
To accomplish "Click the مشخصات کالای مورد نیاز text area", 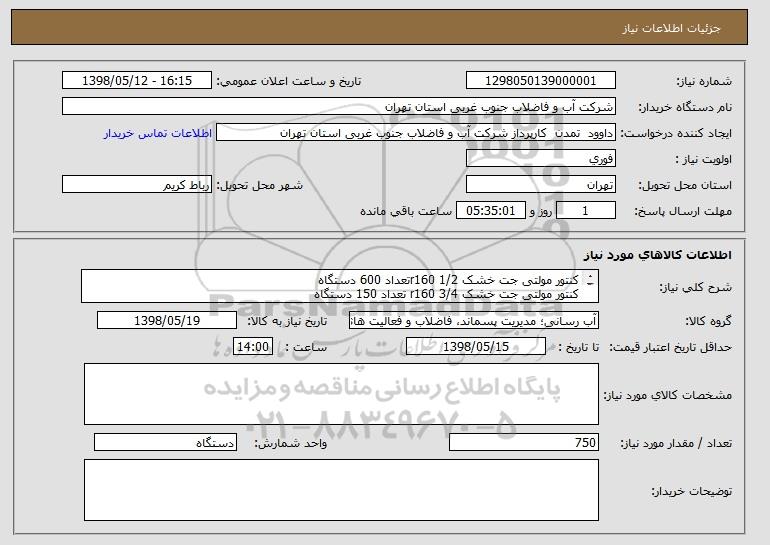I will coord(341,394).
